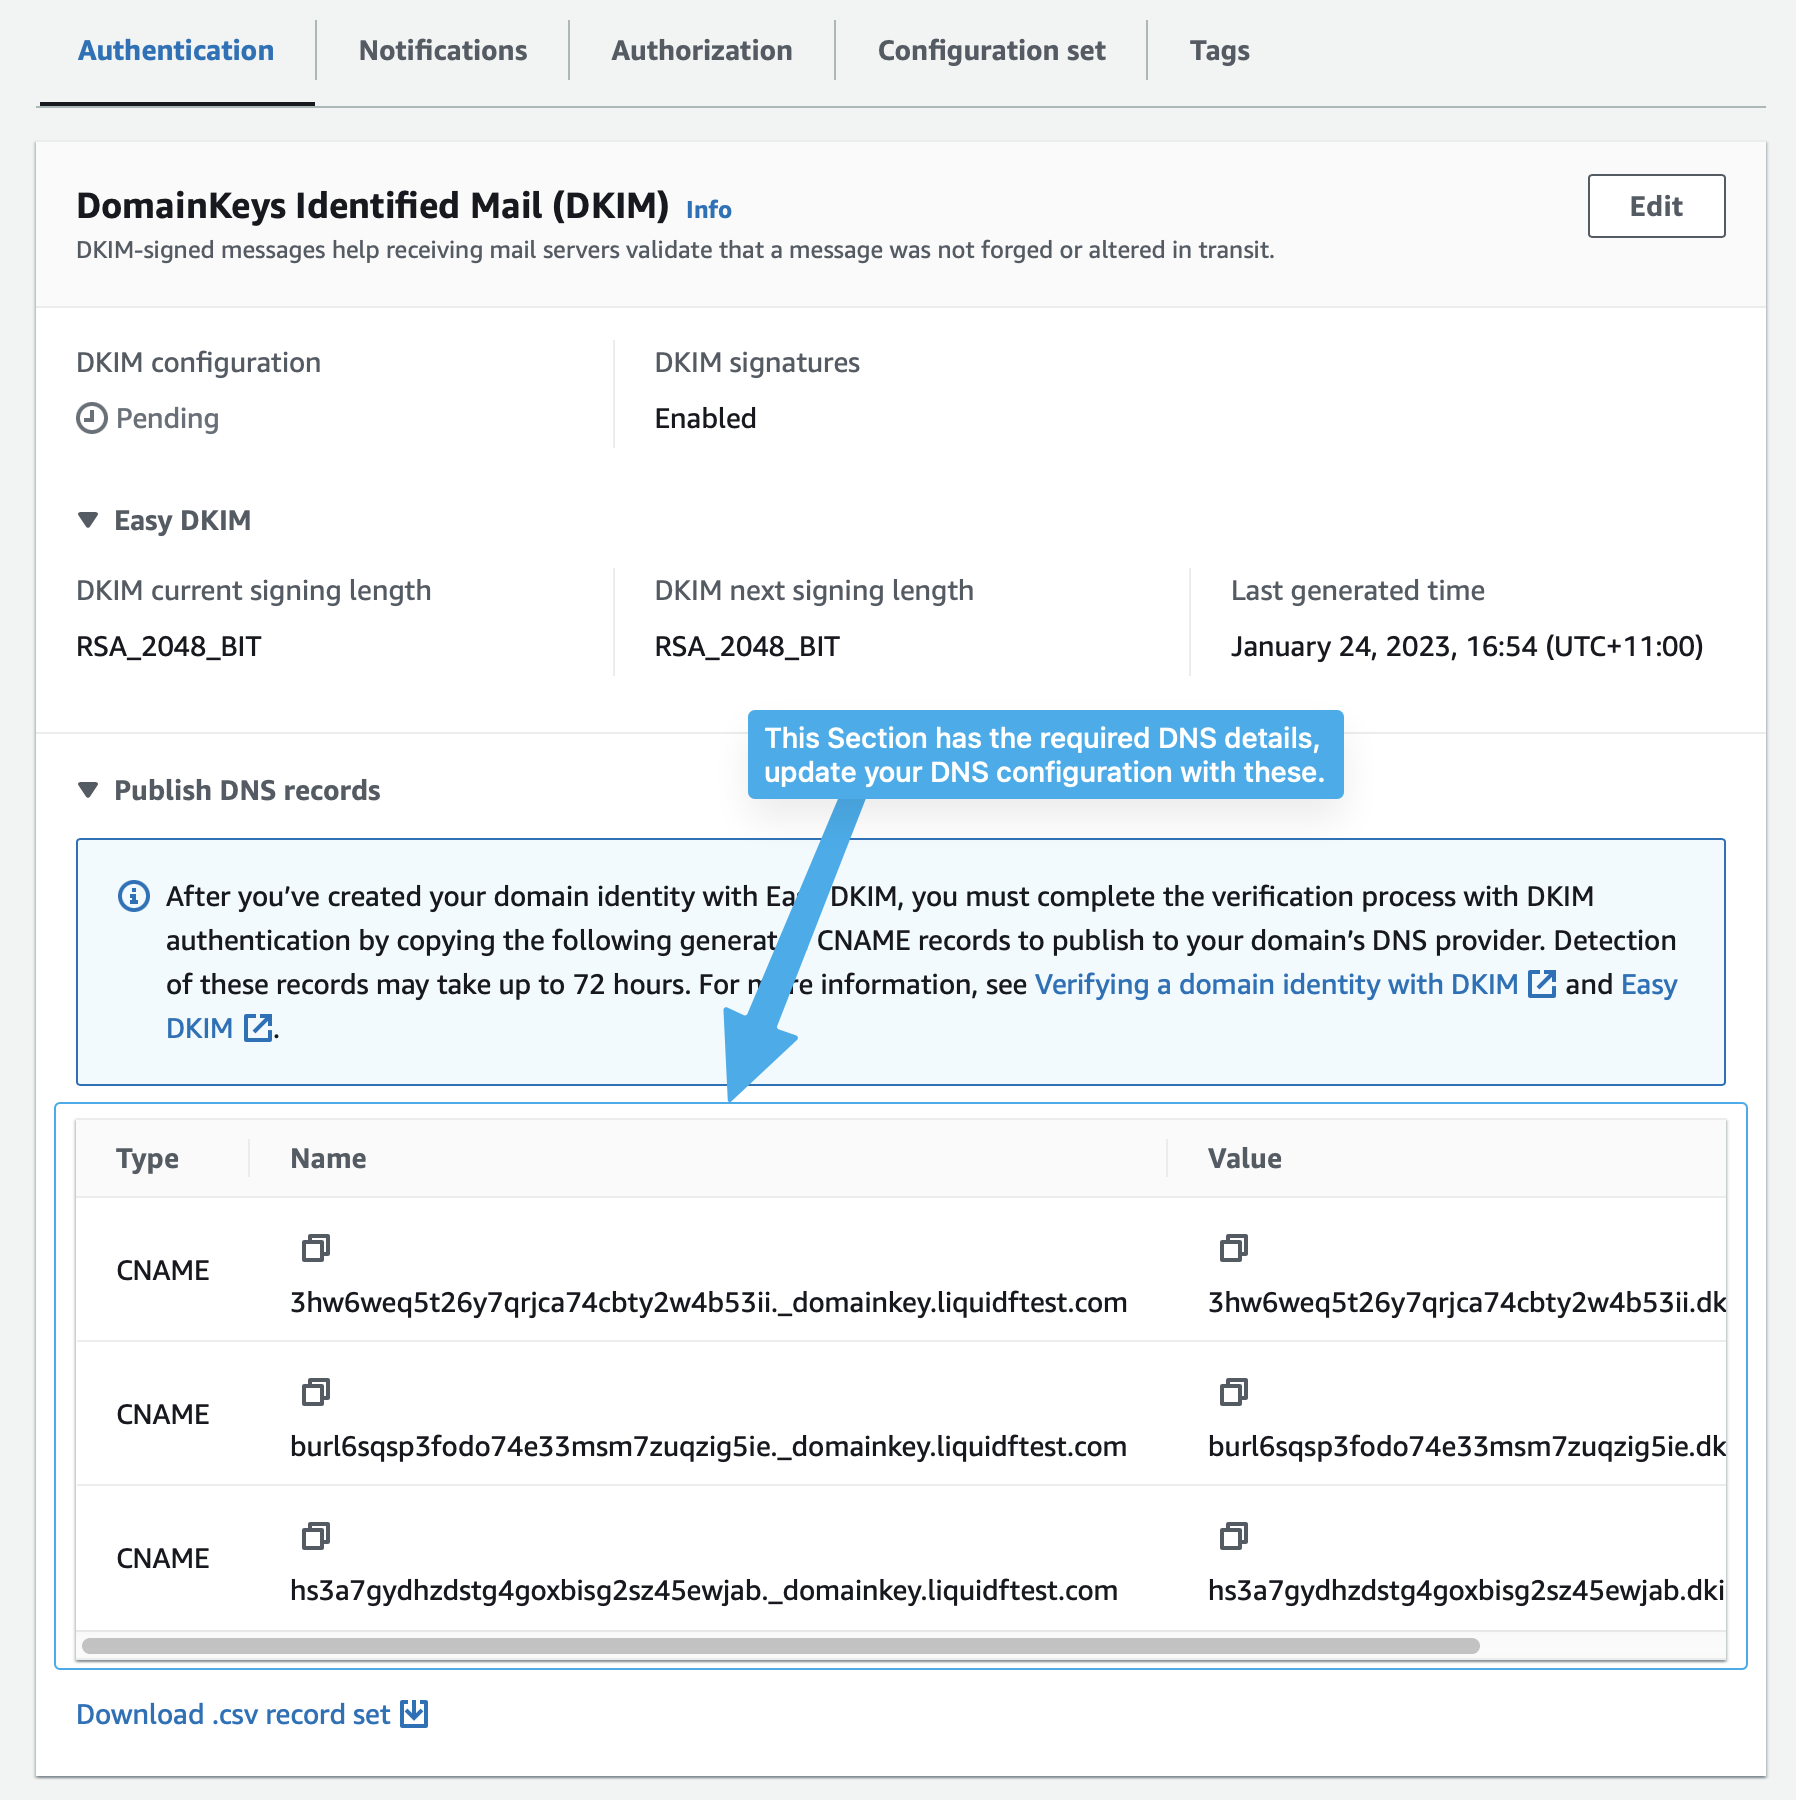Collapse the Easy DKIM section

coord(88,520)
